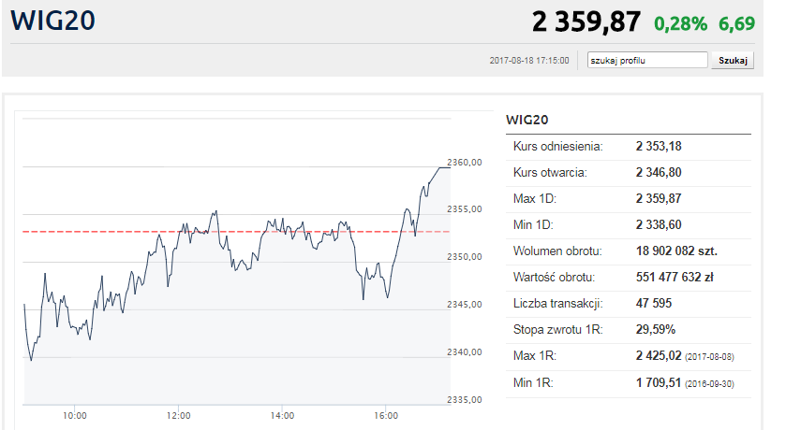Viewport: 786px width, 430px height.
Task: Click the 14:00 label on time axis
Action: [282, 415]
